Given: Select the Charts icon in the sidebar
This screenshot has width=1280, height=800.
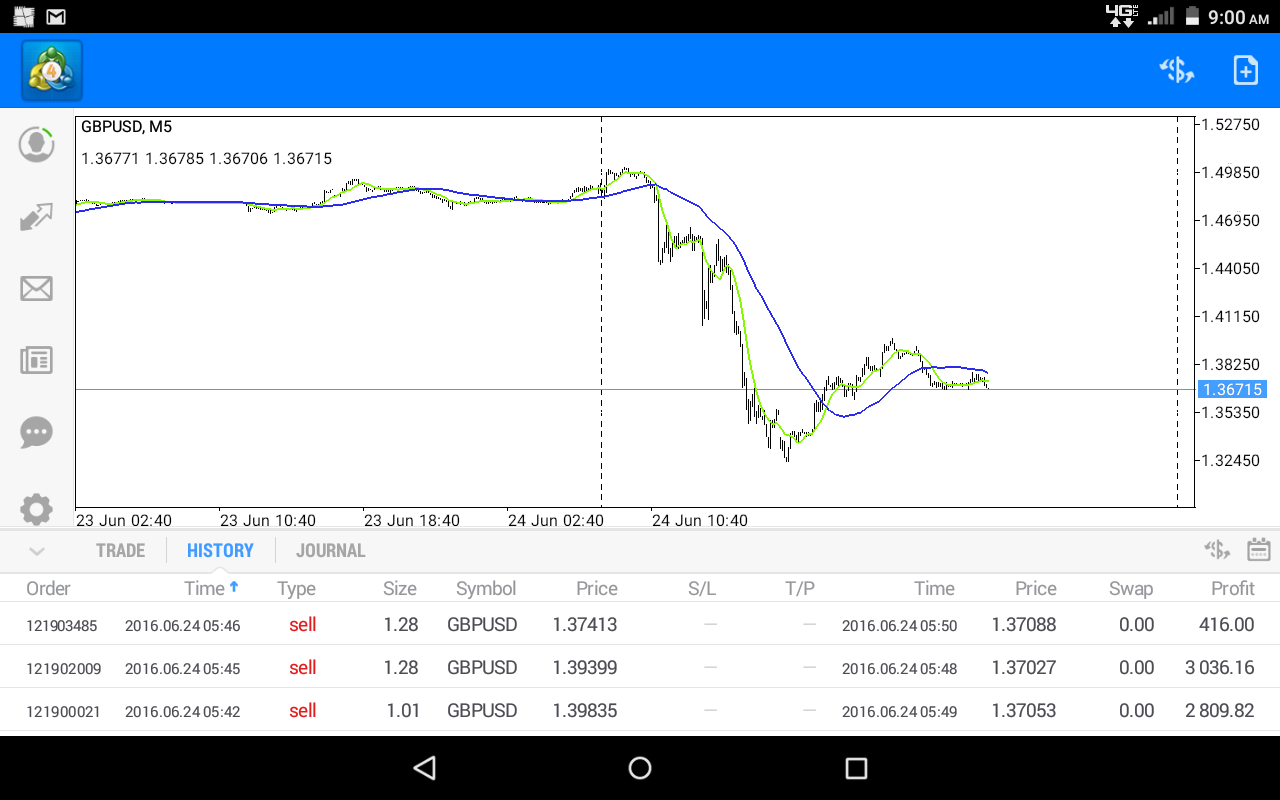Looking at the screenshot, I should pos(36,216).
